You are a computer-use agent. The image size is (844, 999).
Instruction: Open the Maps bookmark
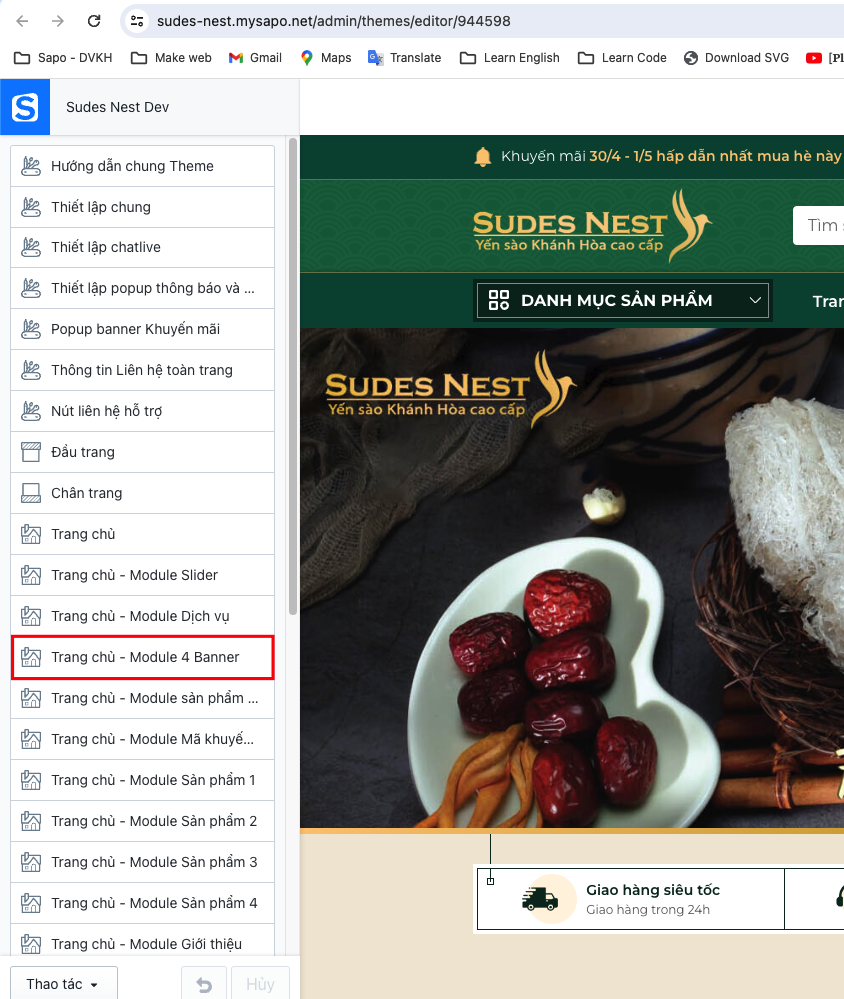click(x=326, y=58)
